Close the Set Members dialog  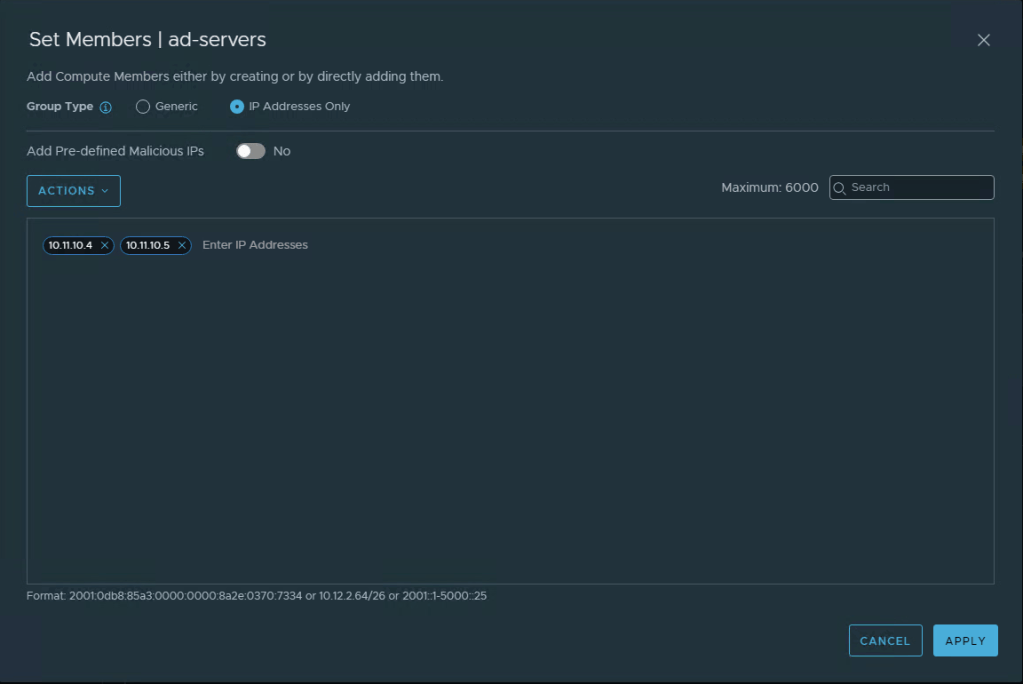(x=983, y=40)
